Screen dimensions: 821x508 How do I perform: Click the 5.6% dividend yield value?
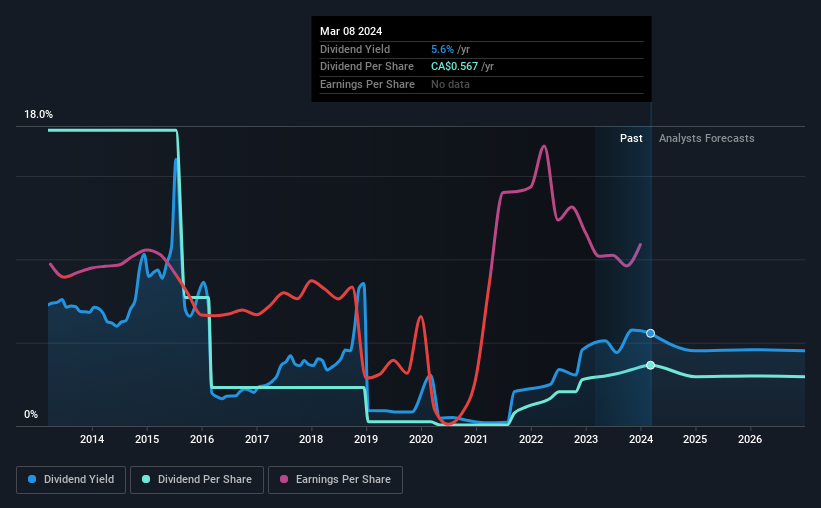pos(442,49)
